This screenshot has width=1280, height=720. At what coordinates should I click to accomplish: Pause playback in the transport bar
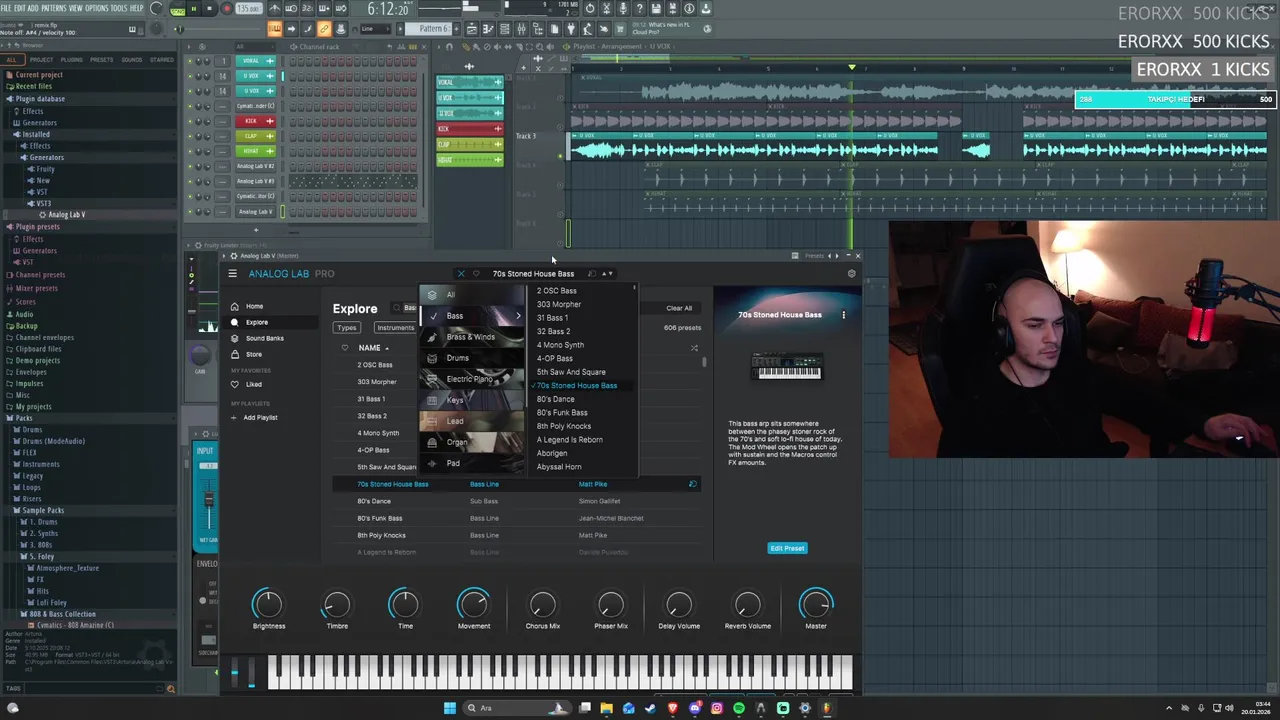pyautogui.click(x=193, y=9)
